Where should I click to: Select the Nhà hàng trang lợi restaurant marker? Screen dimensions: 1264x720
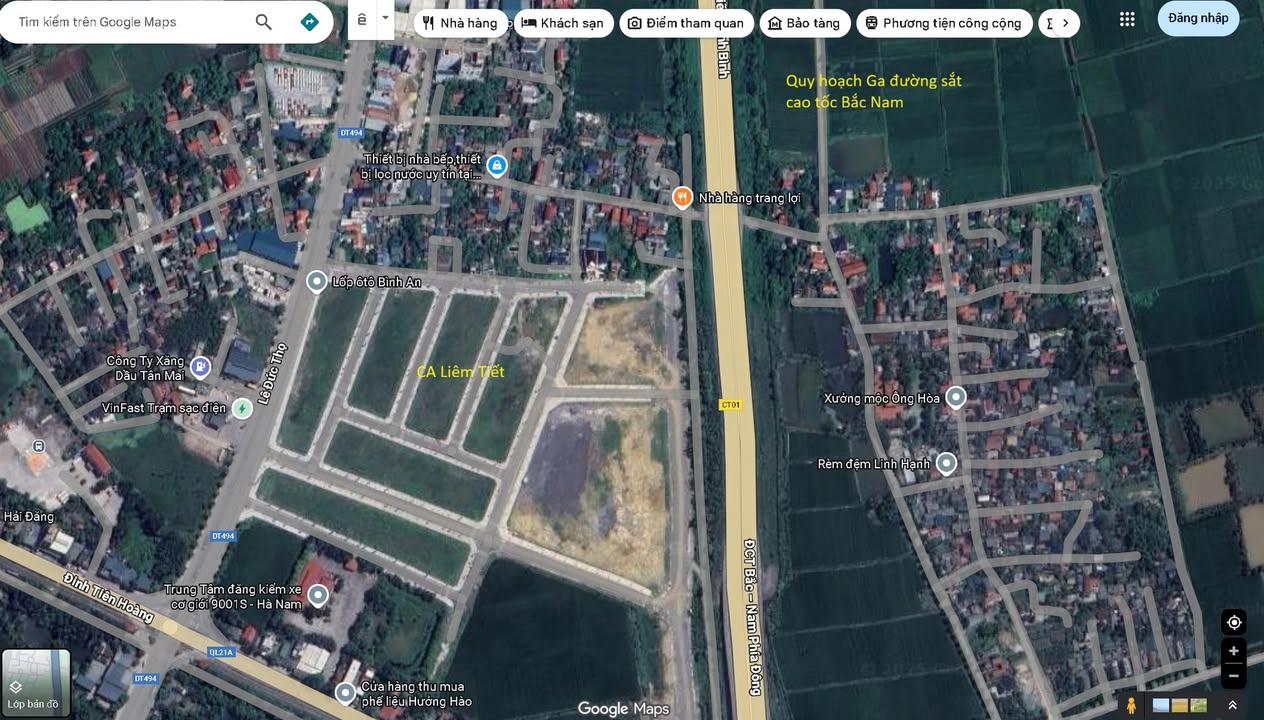coord(683,197)
